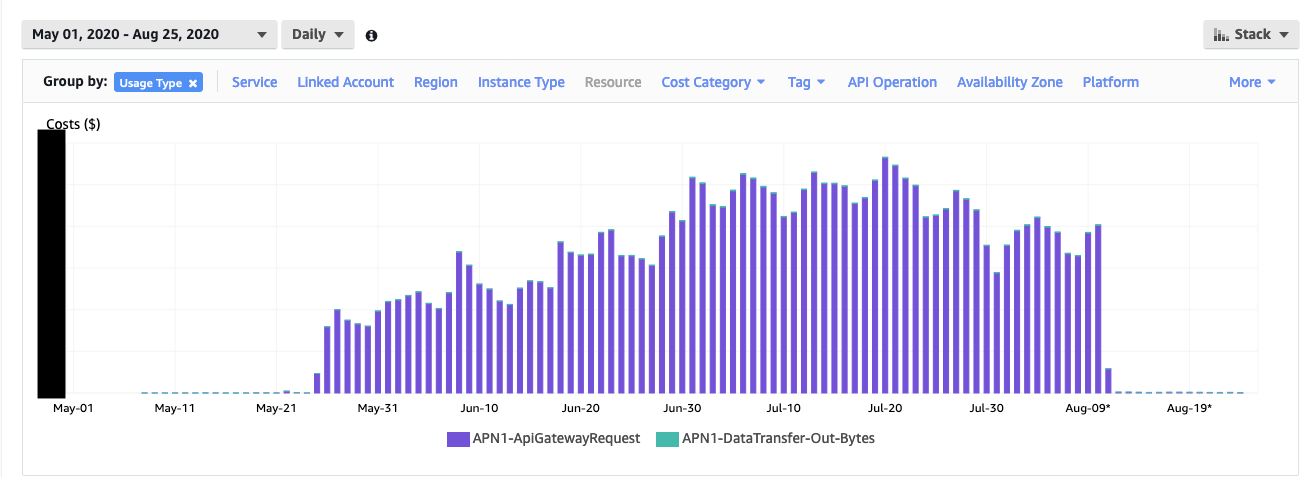The height and width of the screenshot is (477, 1301).
Task: Click the Jul-10 axis label
Action: (783, 408)
